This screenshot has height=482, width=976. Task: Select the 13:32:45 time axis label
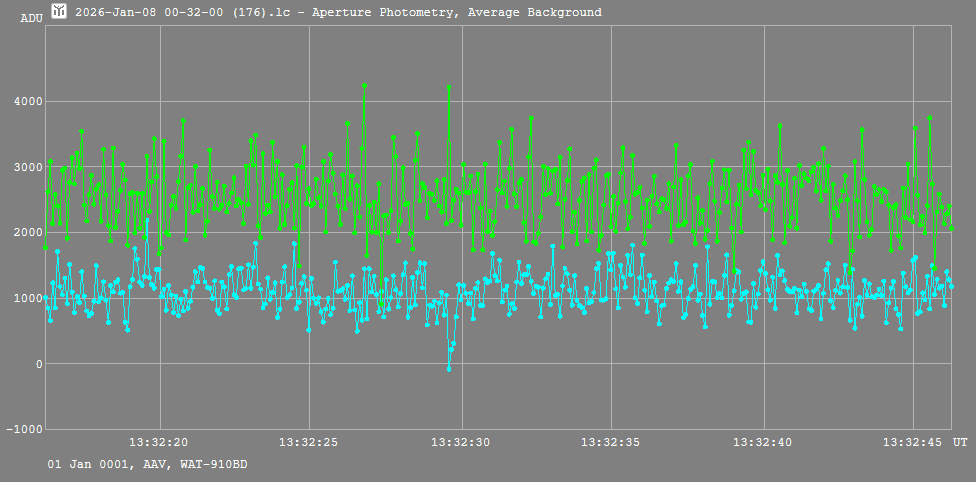point(914,442)
